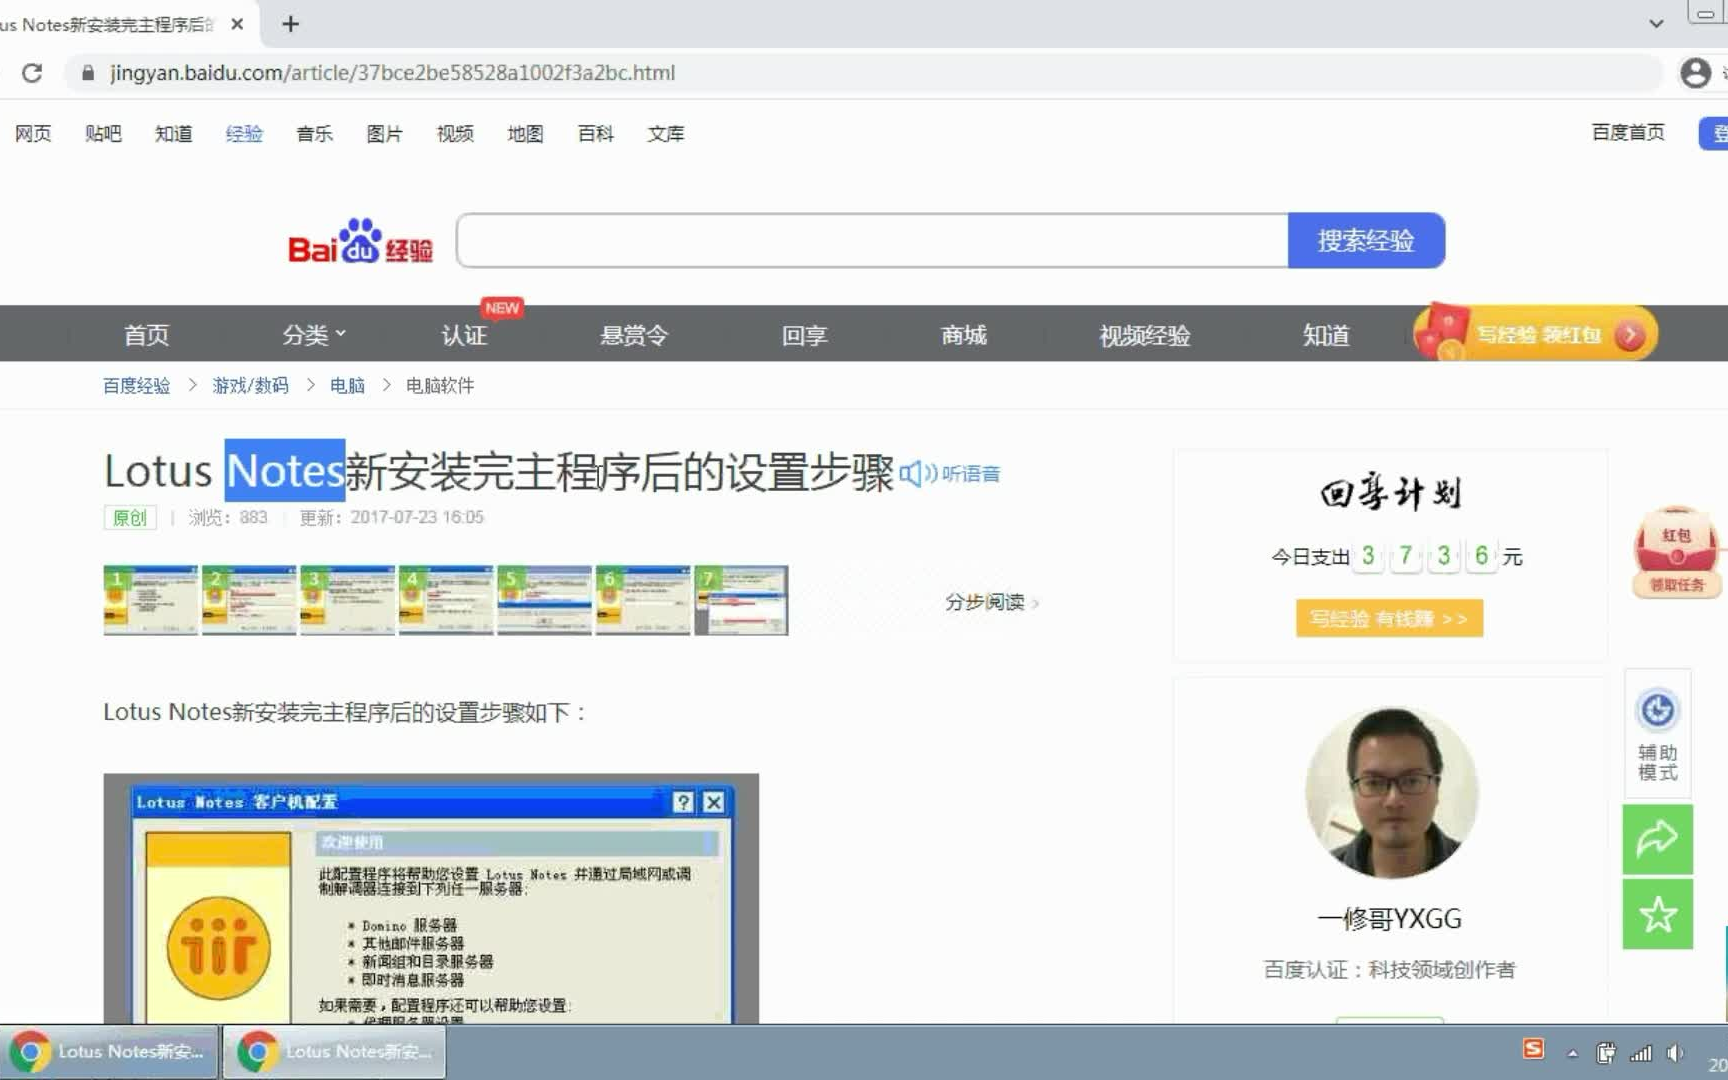
Task: Click the 回享计划 heading
Action: click(1390, 493)
